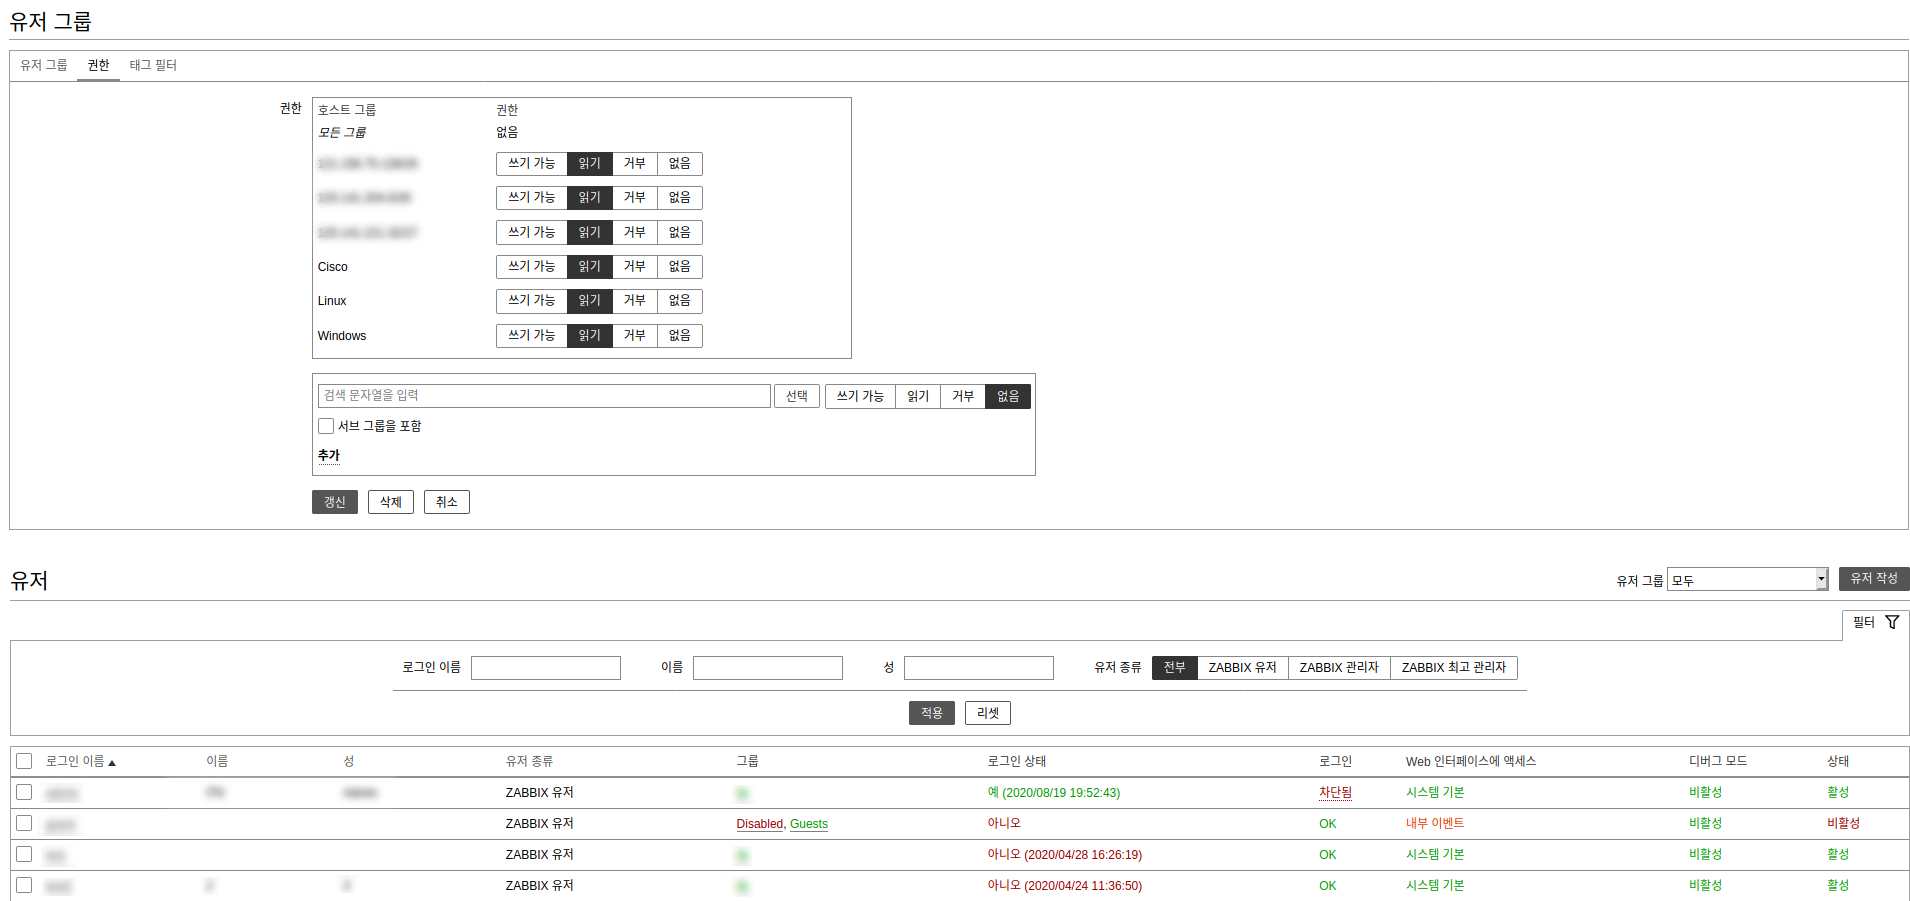The image size is (1910, 901).
Task: Click the 로그인 이름 filter input
Action: 545,668
